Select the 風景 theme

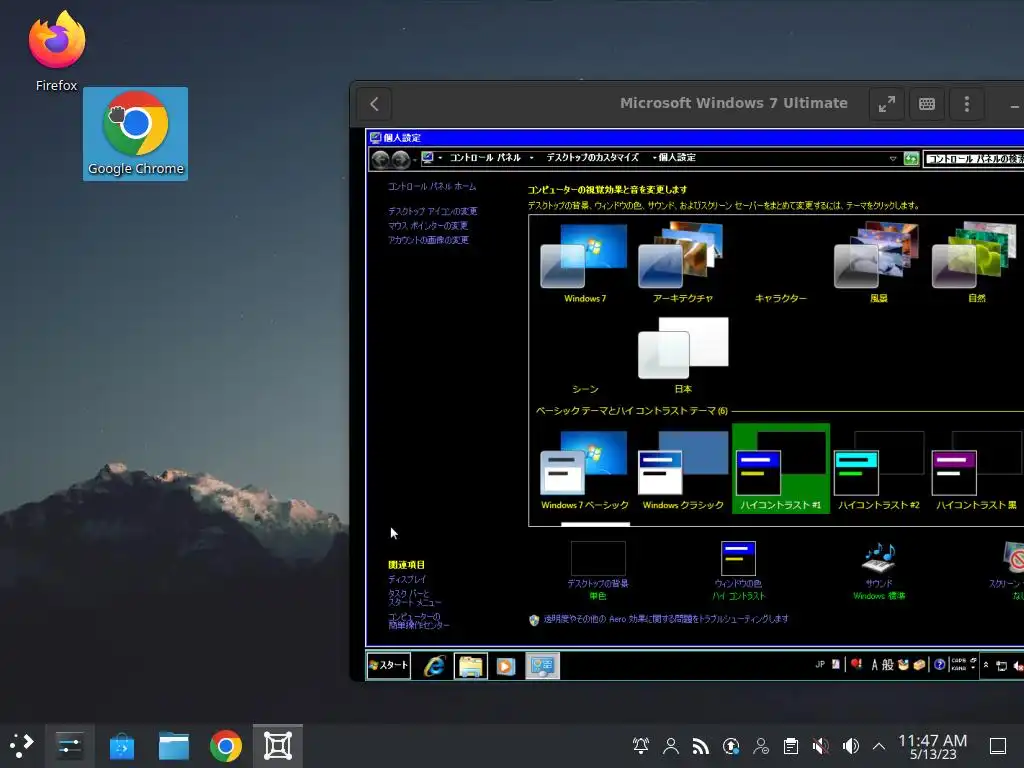(878, 263)
